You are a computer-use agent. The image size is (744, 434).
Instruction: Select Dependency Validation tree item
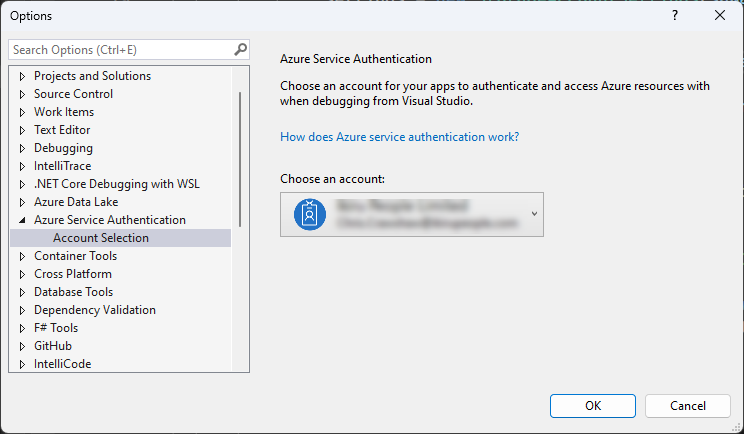[95, 310]
